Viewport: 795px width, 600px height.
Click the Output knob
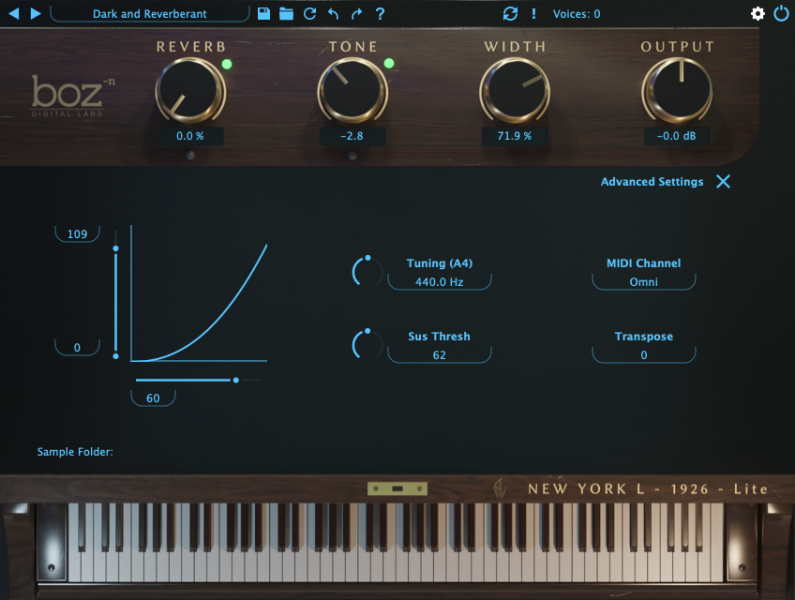678,91
